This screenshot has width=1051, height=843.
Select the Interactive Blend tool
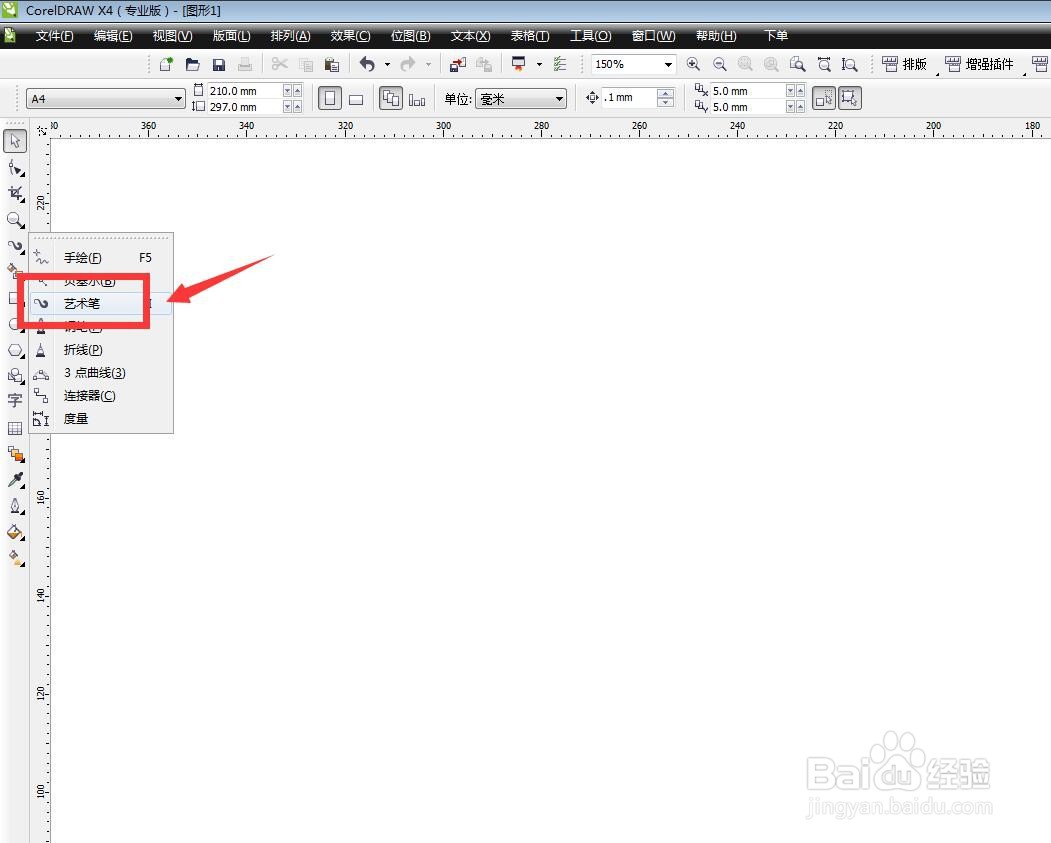pos(15,454)
